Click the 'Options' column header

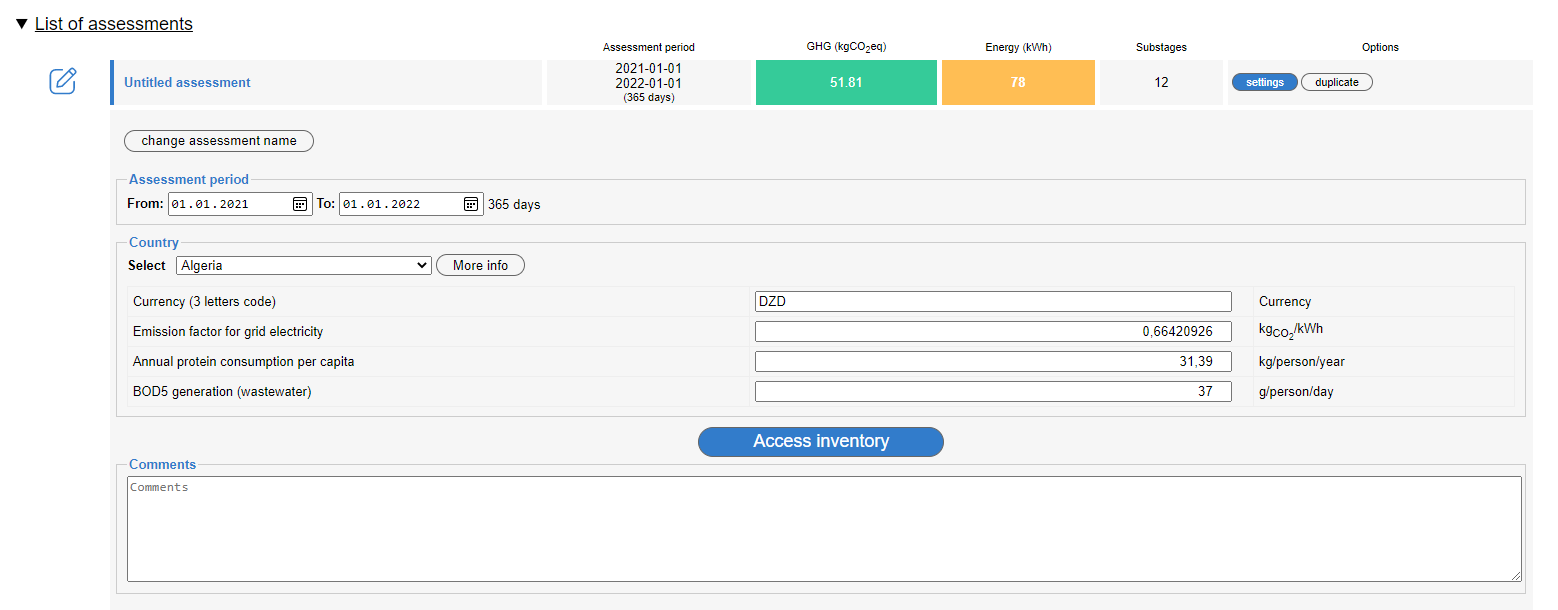click(x=1380, y=47)
